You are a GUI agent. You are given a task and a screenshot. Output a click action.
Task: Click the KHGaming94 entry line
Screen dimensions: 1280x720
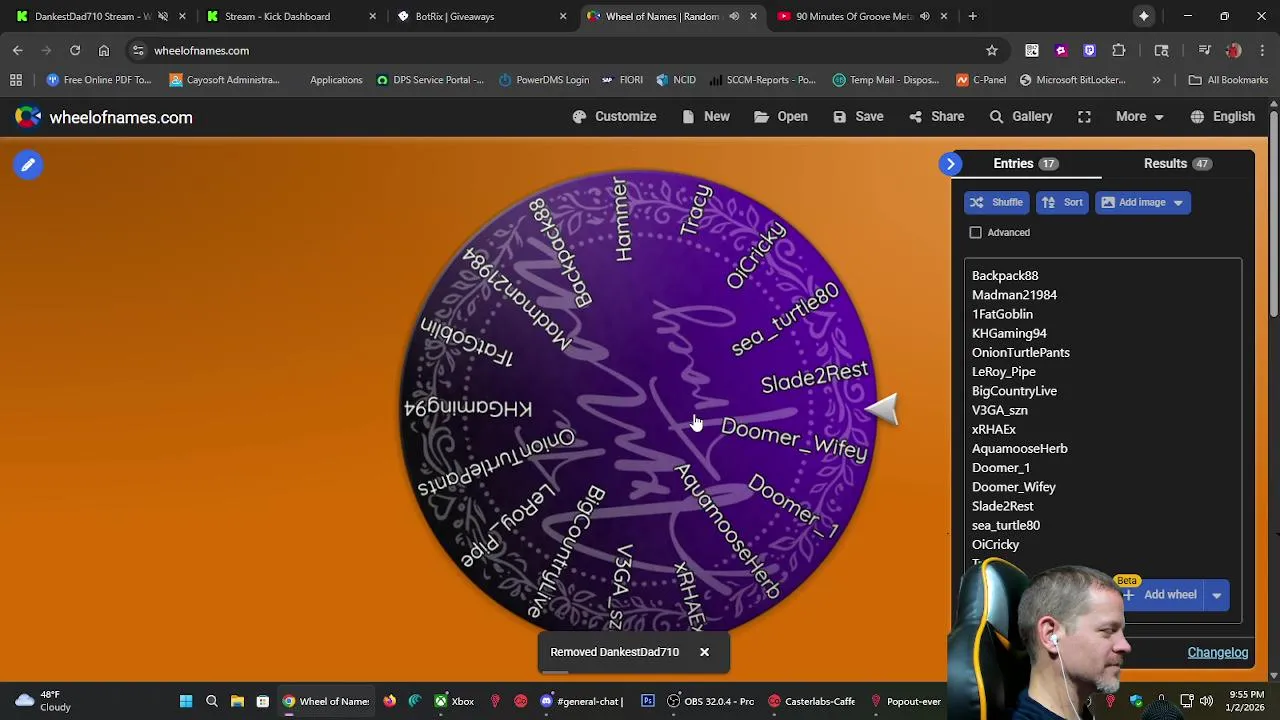pyautogui.click(x=1009, y=333)
